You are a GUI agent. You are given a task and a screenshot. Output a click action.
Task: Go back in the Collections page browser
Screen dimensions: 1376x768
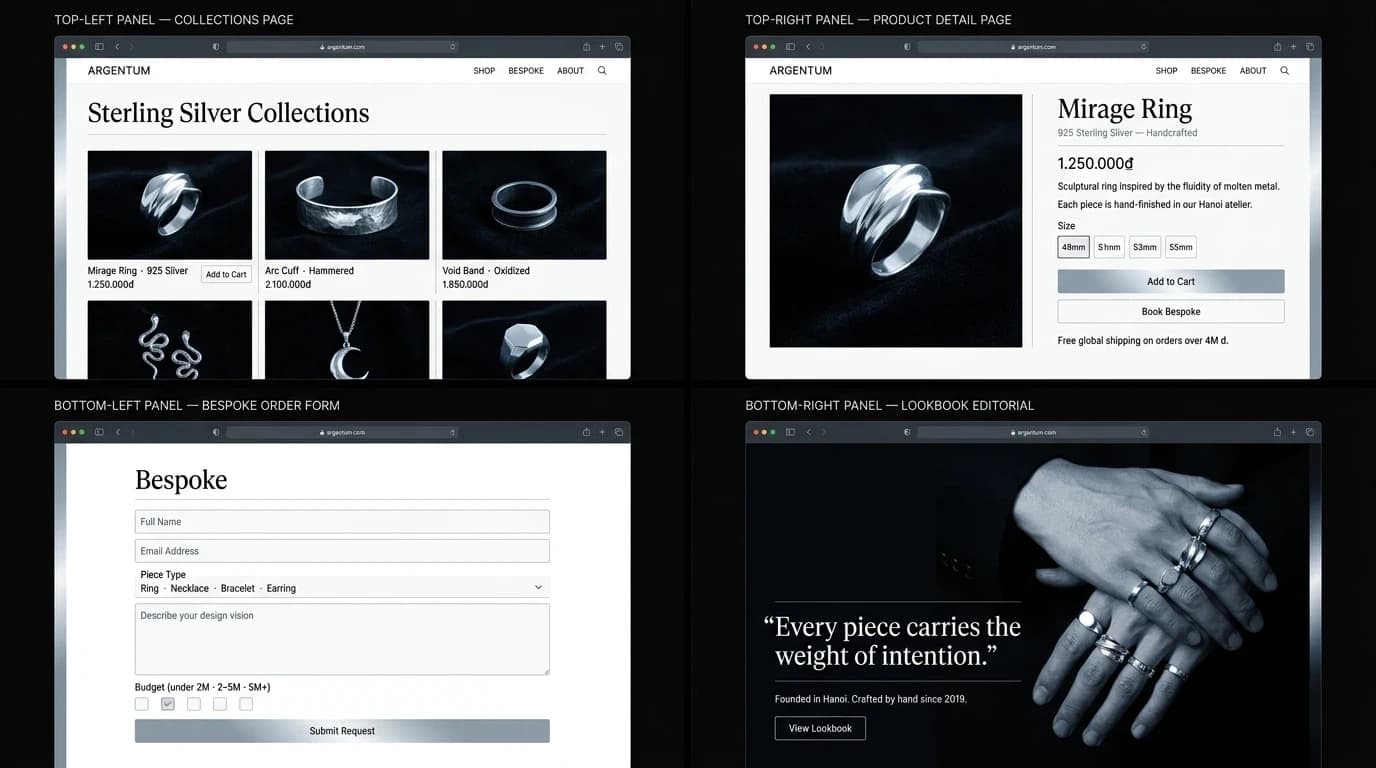pos(117,47)
